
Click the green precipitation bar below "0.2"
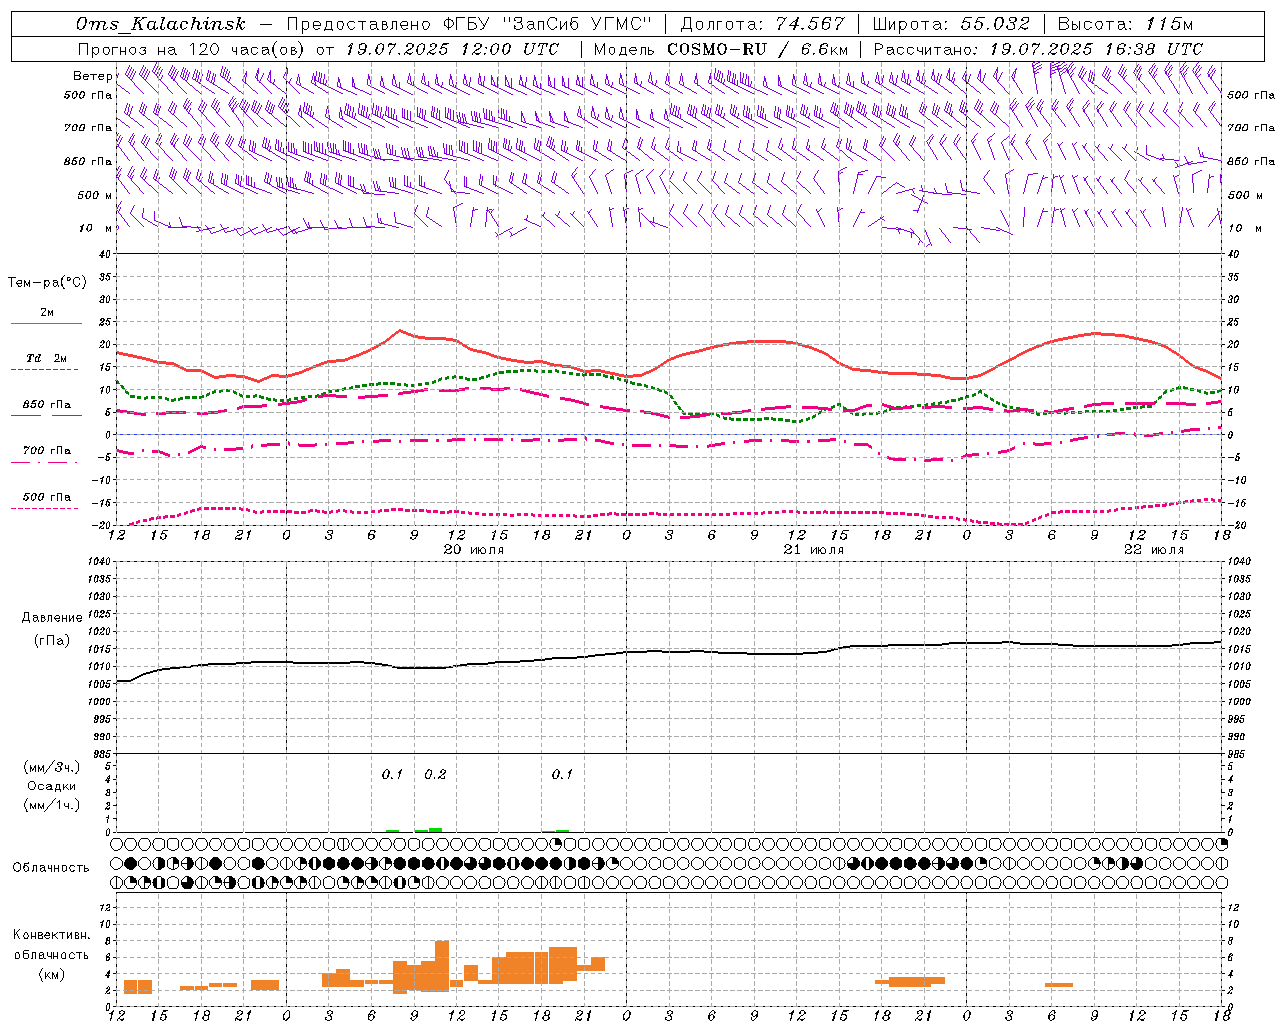pos(435,829)
